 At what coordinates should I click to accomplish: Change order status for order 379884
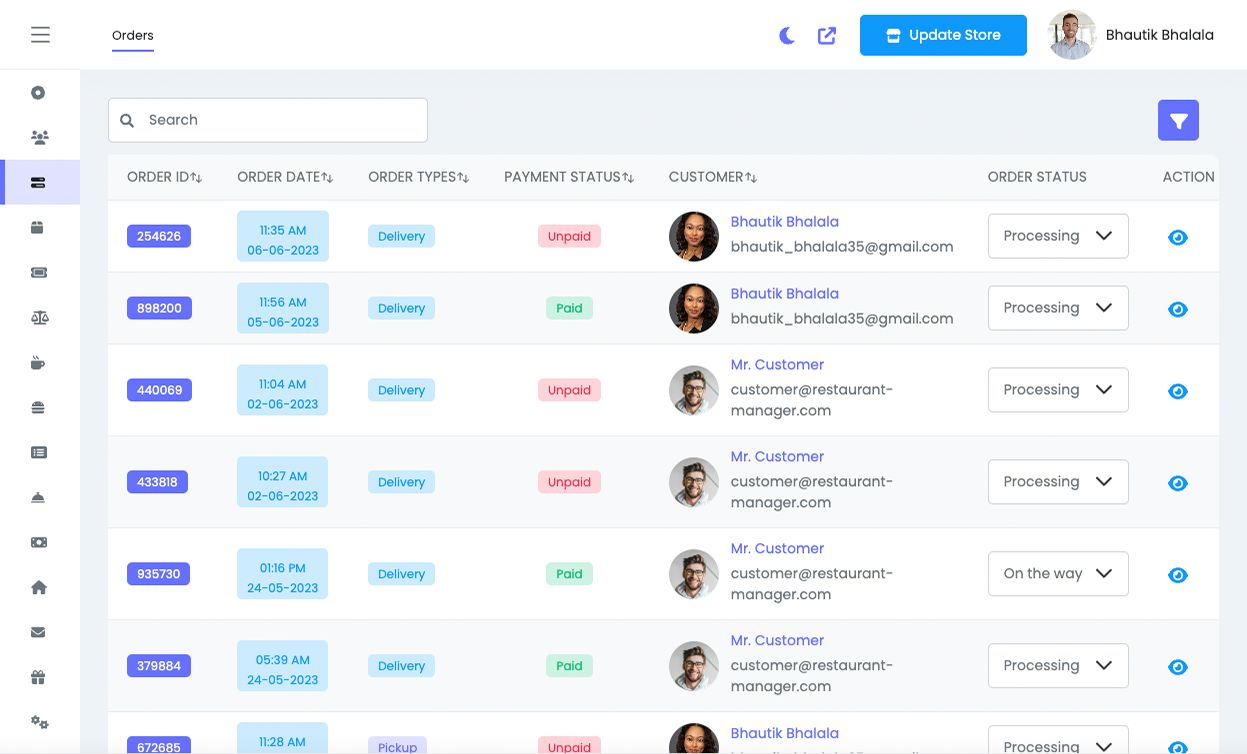point(1058,666)
